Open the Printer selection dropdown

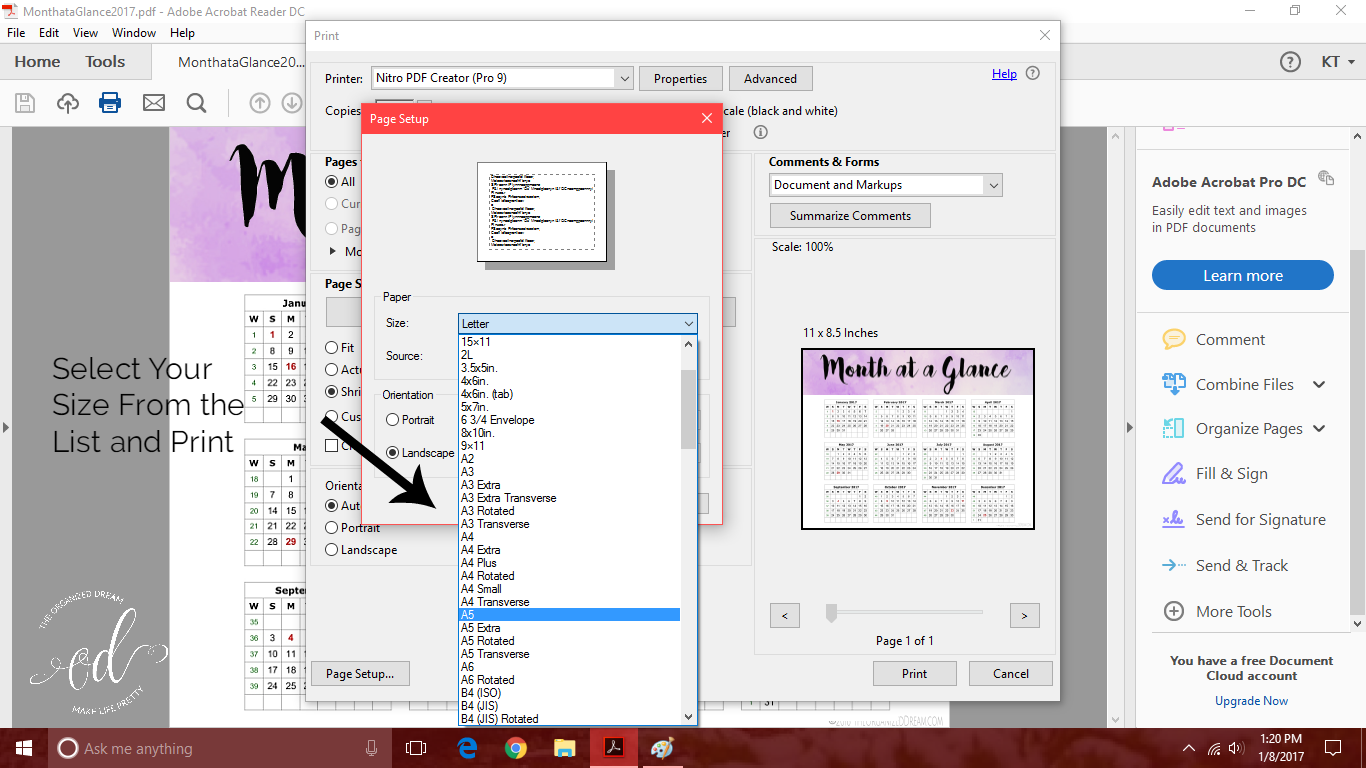624,78
